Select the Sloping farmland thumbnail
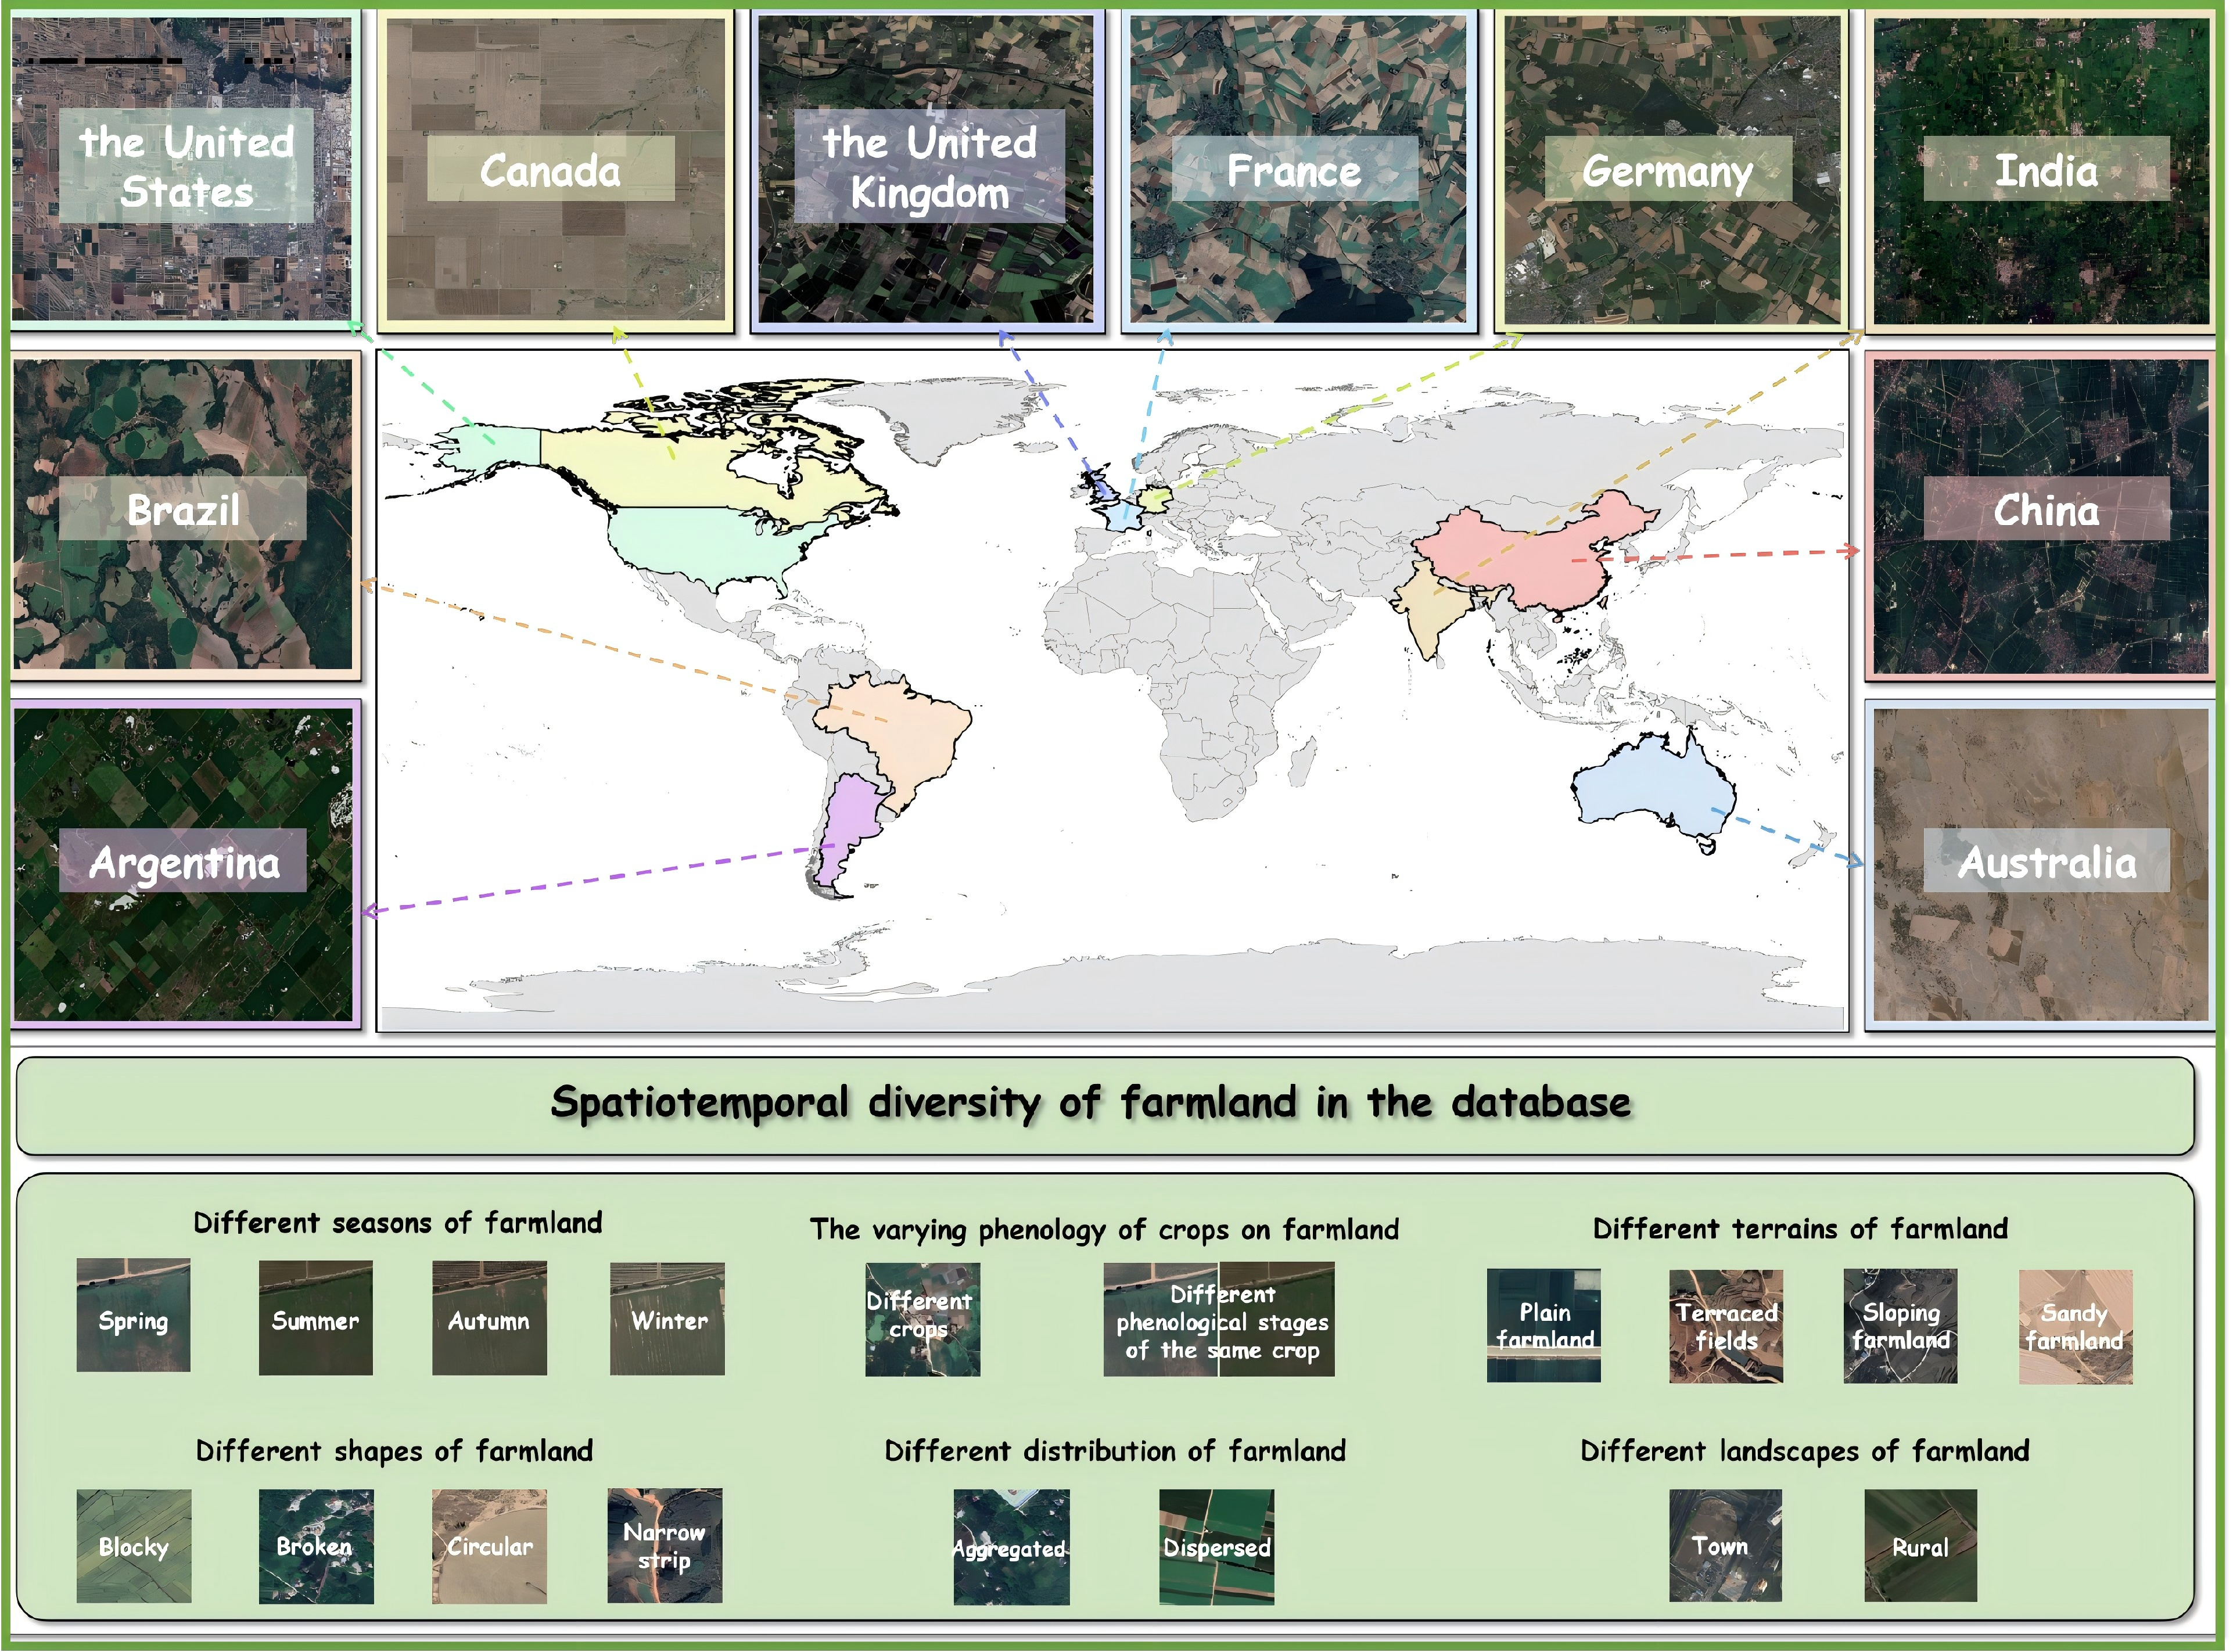The image size is (2233, 1652). (1900, 1327)
